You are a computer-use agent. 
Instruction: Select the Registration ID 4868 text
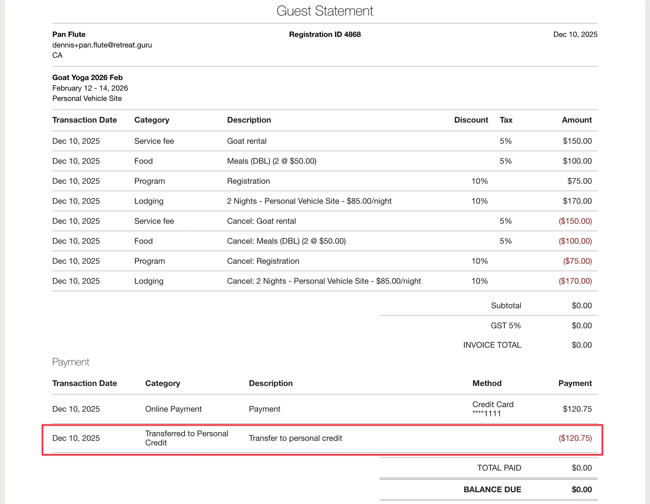(x=324, y=34)
